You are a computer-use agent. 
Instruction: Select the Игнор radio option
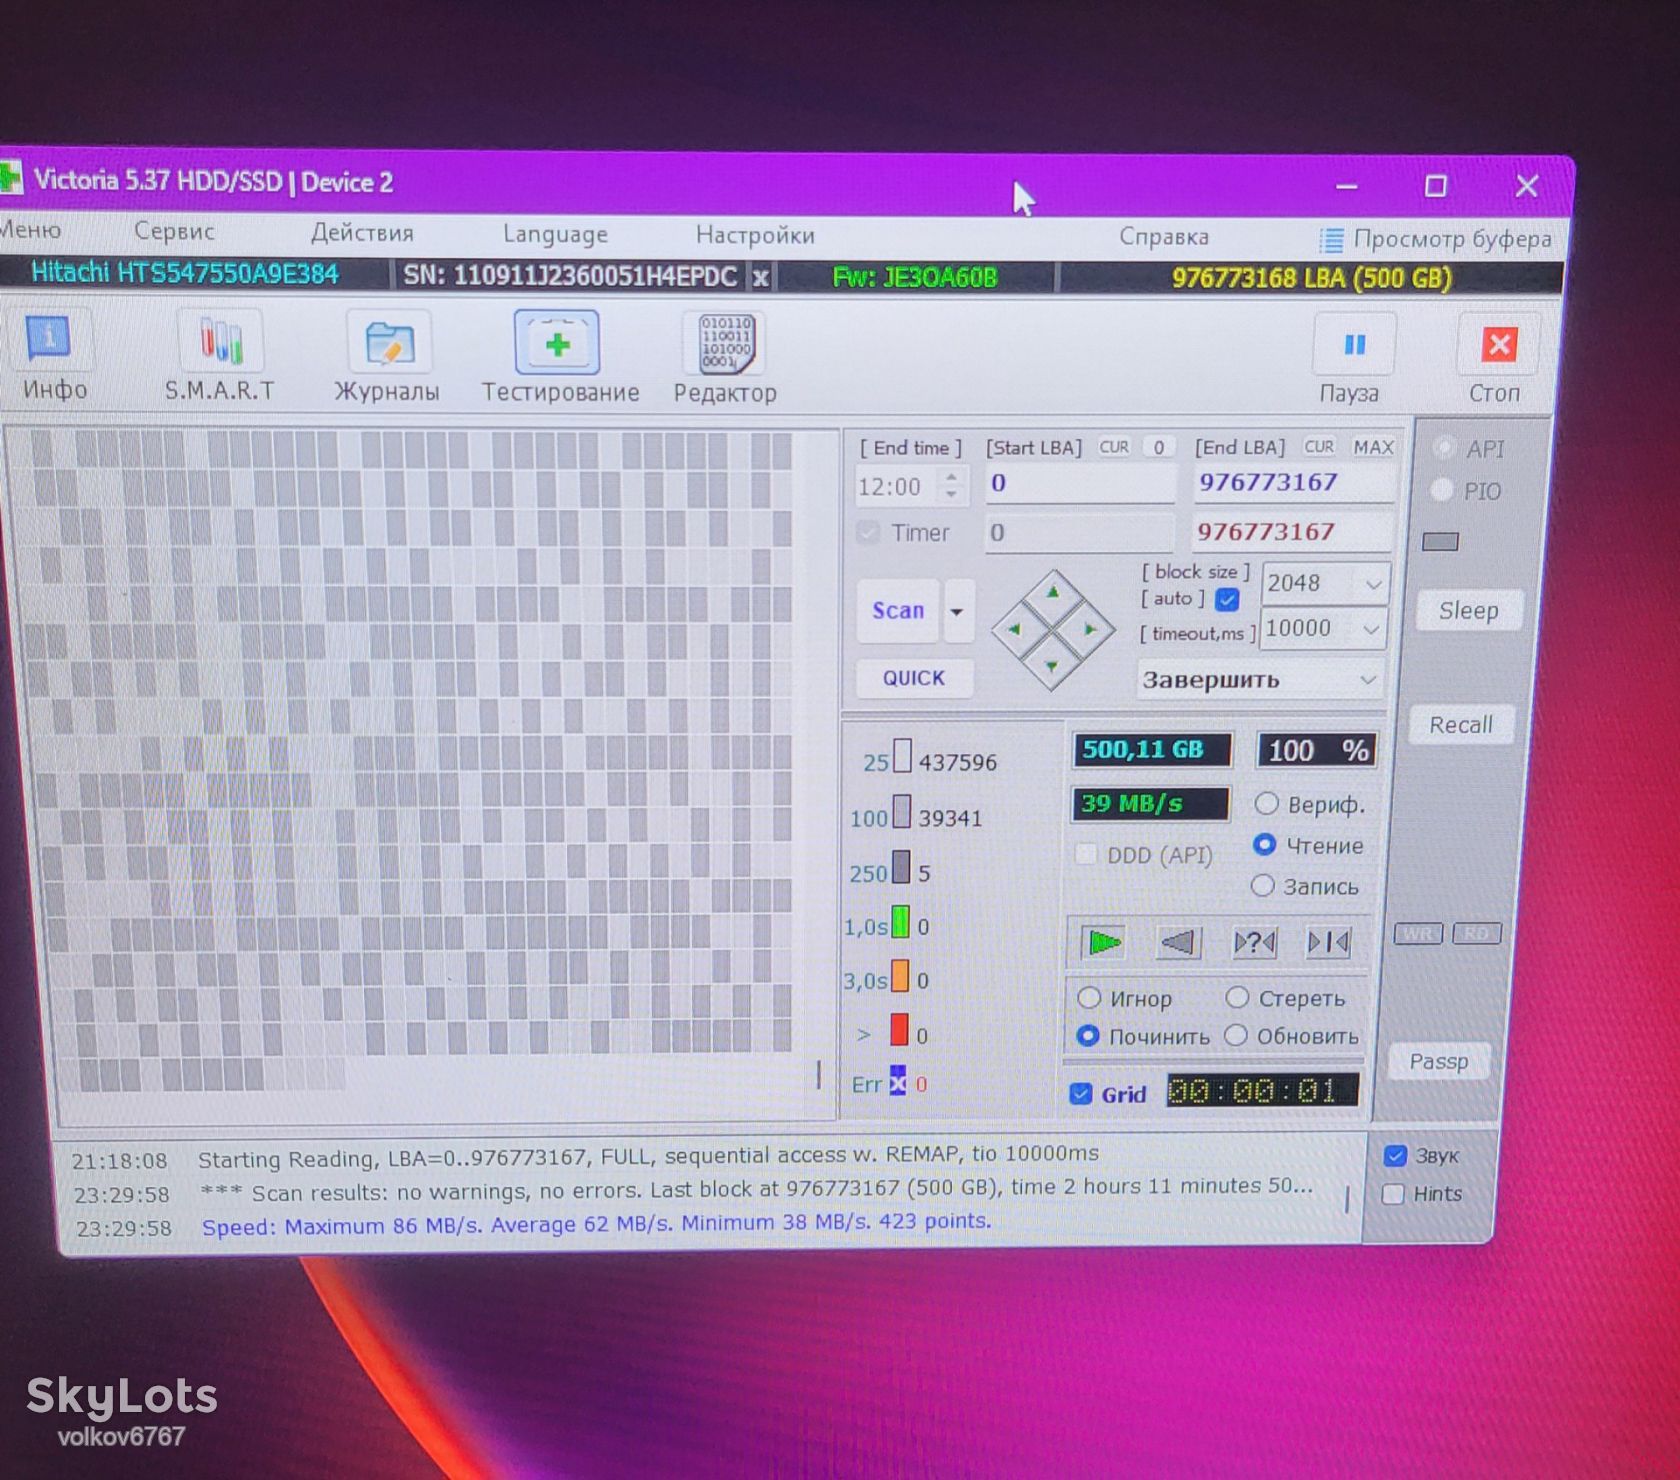pyautogui.click(x=1089, y=998)
